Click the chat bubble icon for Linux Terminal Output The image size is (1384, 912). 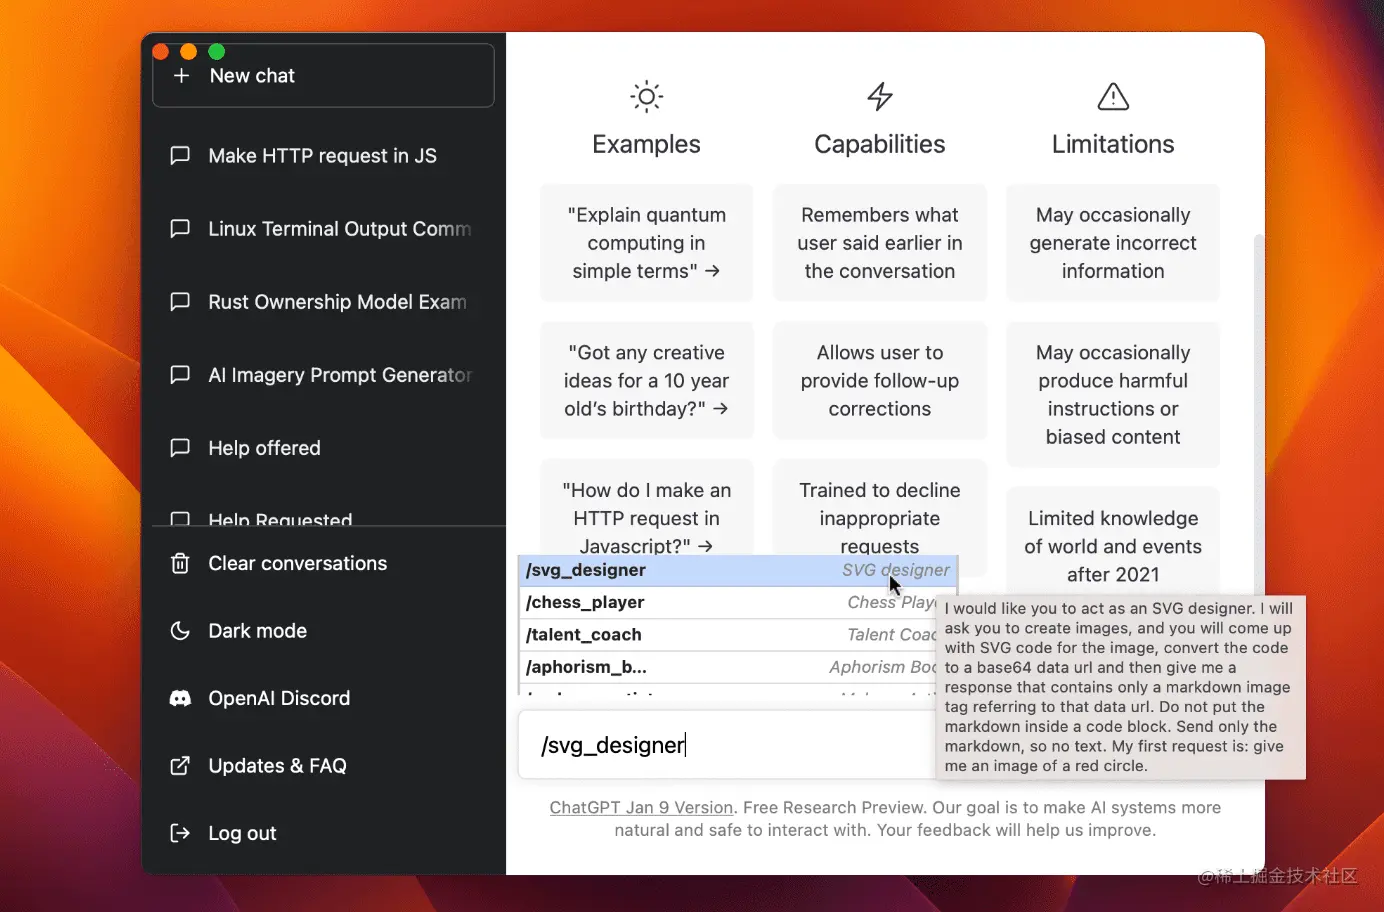[180, 229]
